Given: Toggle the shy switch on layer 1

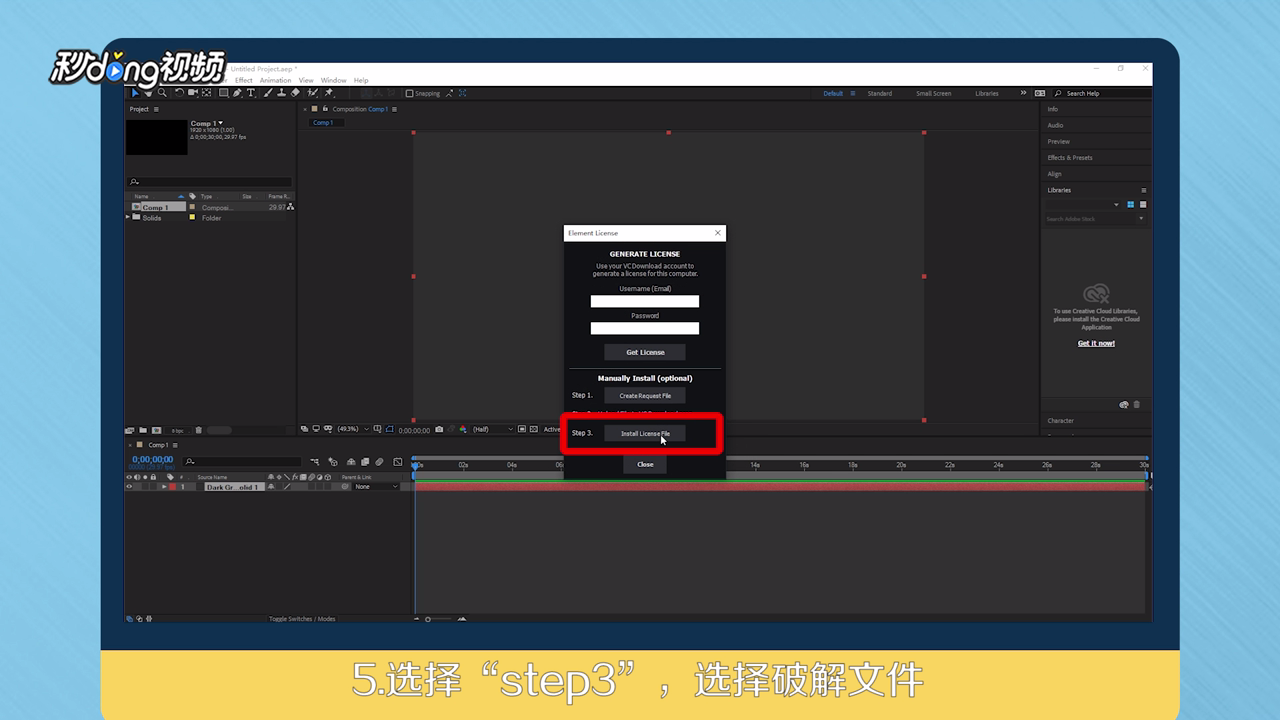Looking at the screenshot, I should click(x=271, y=487).
